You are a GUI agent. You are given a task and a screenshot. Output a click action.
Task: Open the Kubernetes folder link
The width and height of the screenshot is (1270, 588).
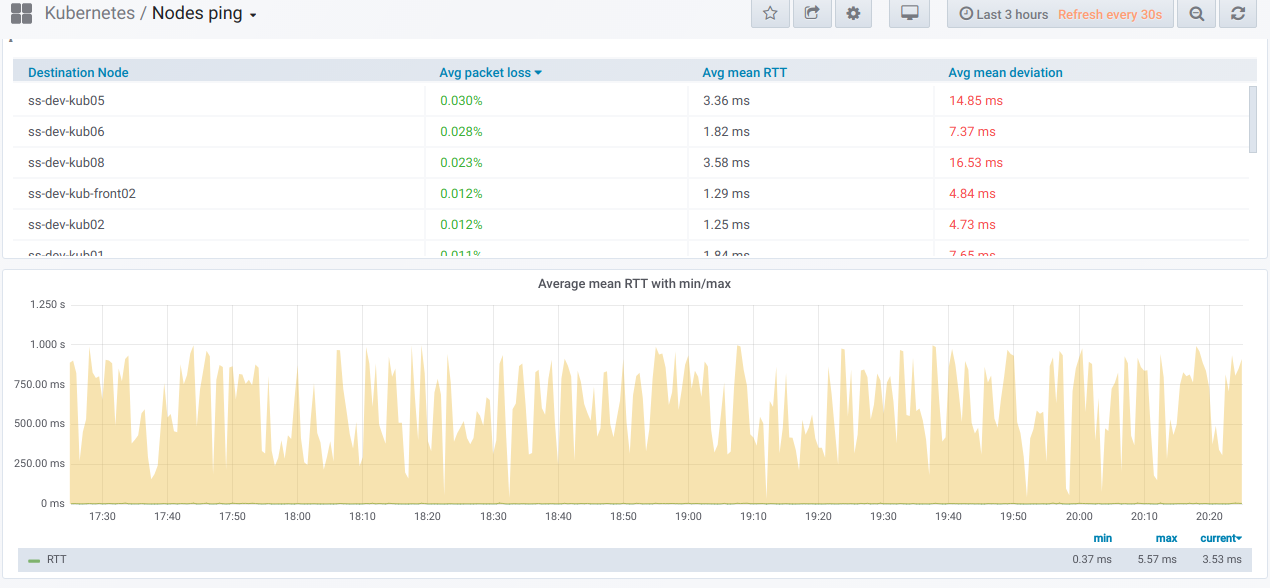[89, 14]
